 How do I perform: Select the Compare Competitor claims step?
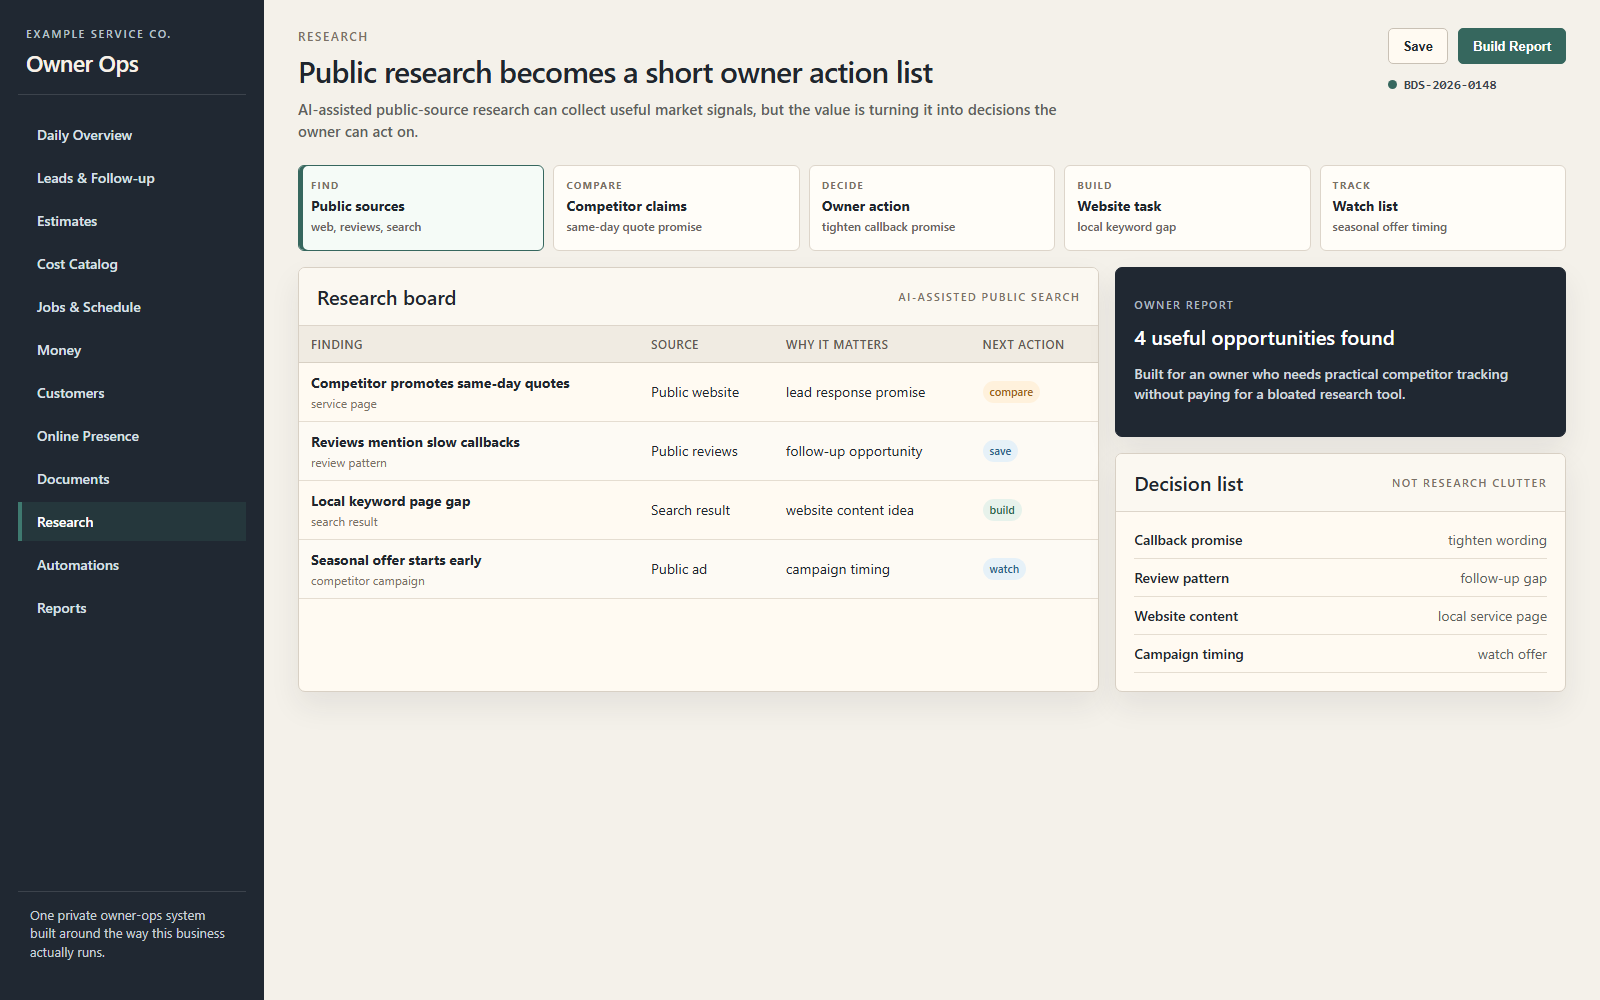pyautogui.click(x=676, y=208)
